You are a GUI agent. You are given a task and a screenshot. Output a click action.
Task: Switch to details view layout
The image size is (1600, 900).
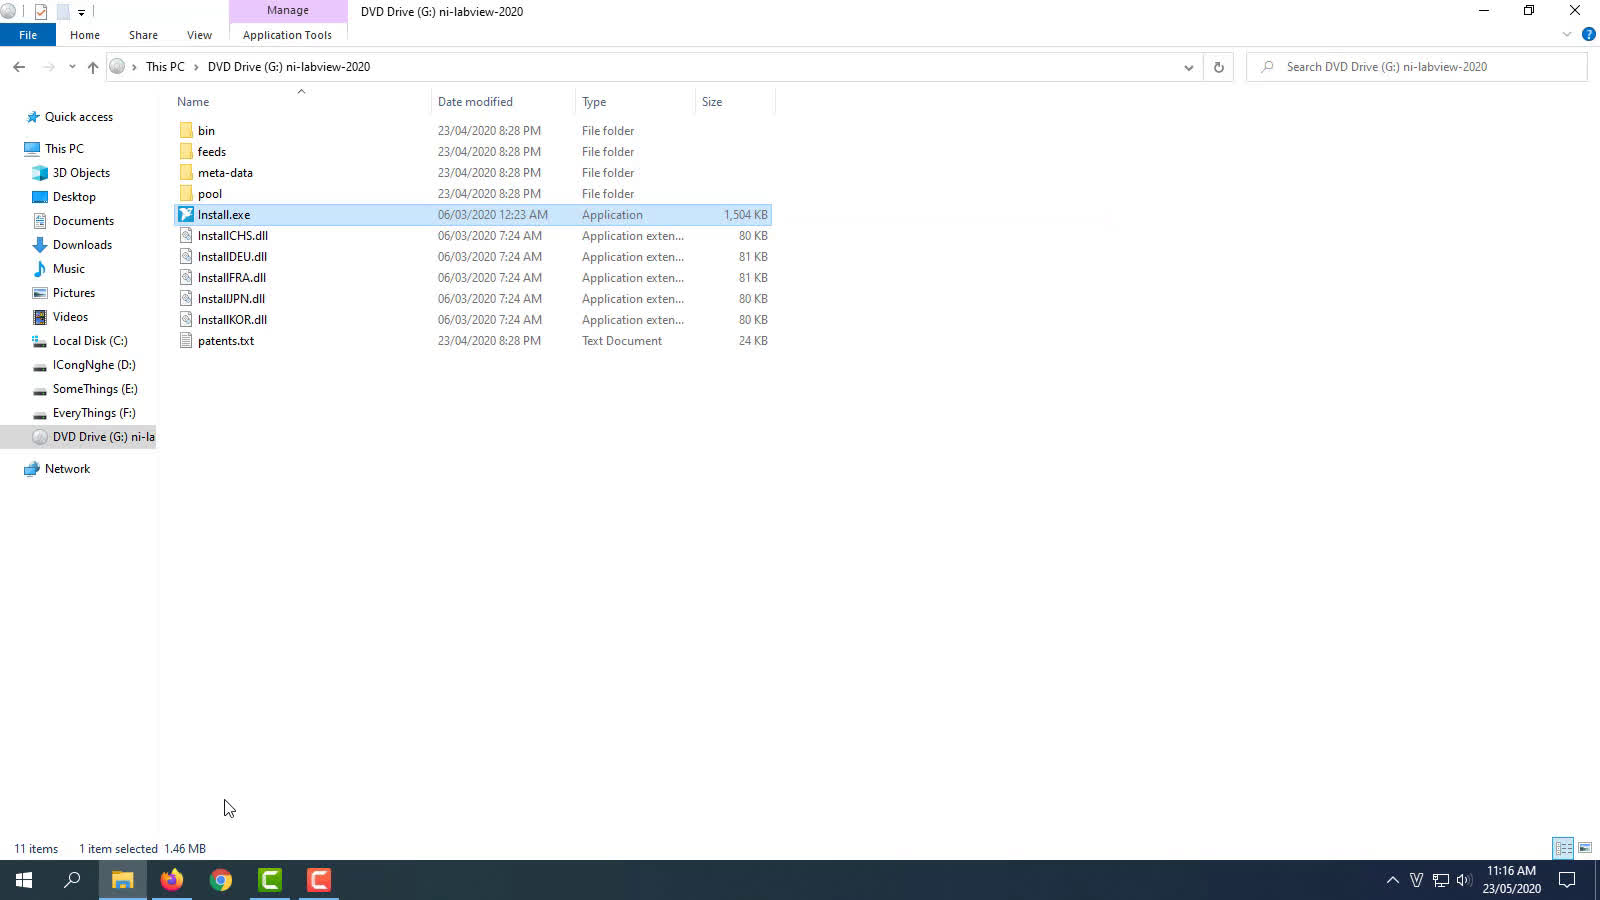coord(1563,848)
